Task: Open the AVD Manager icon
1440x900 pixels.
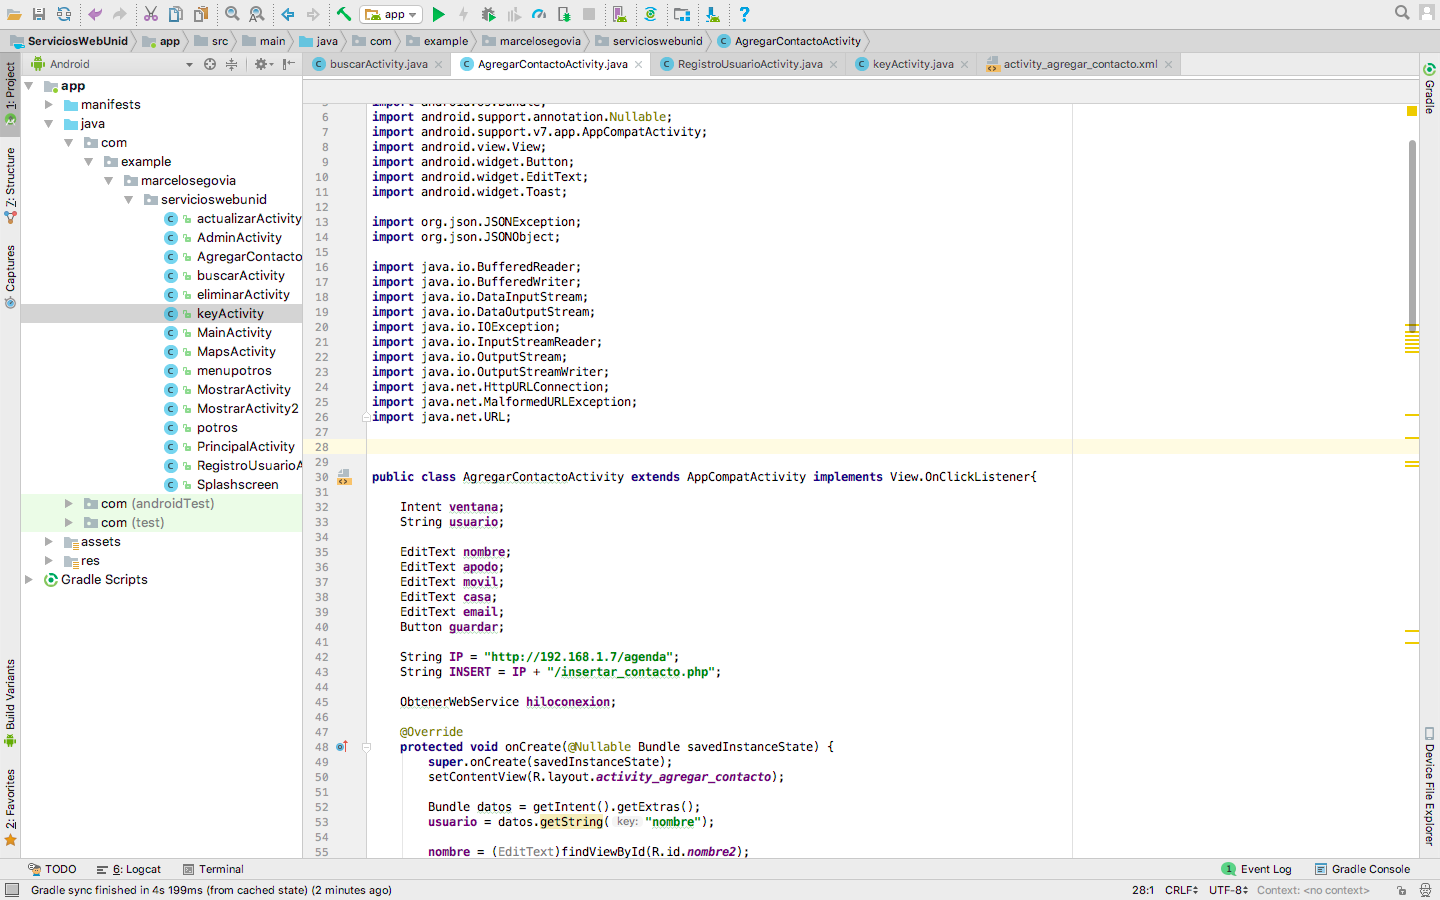Action: coord(620,14)
